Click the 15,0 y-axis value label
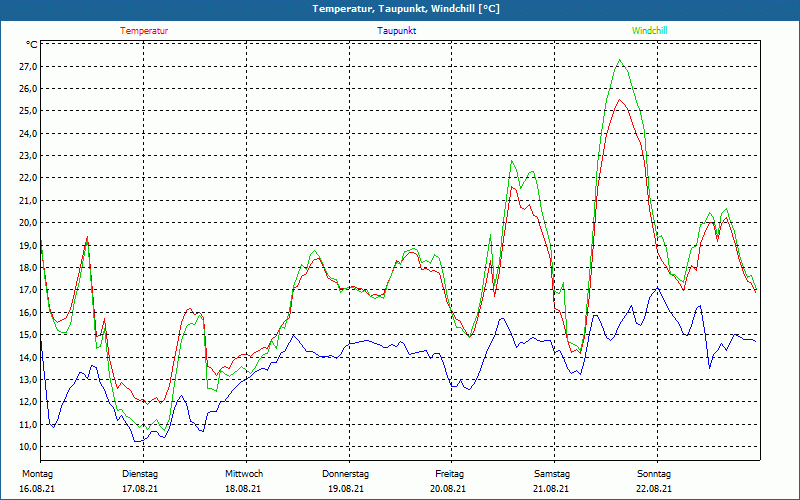800x500 pixels. click(27, 335)
